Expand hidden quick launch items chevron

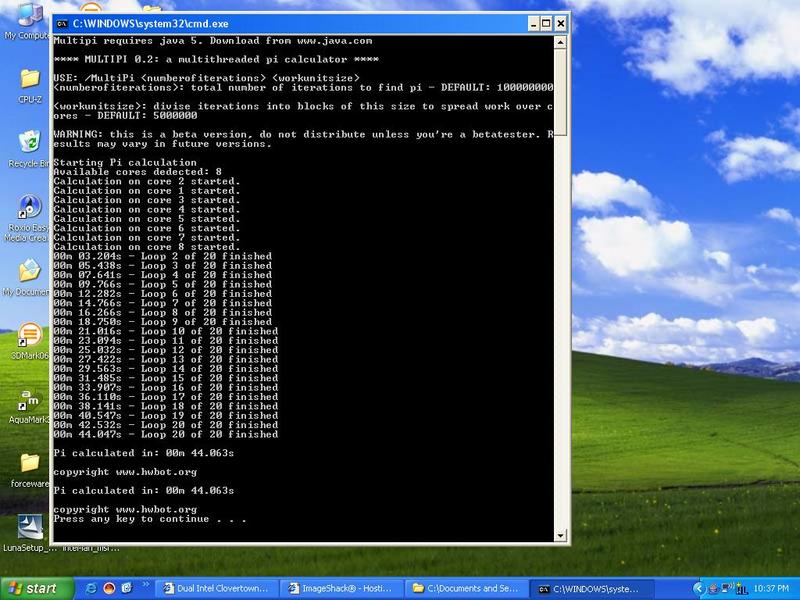point(146,585)
